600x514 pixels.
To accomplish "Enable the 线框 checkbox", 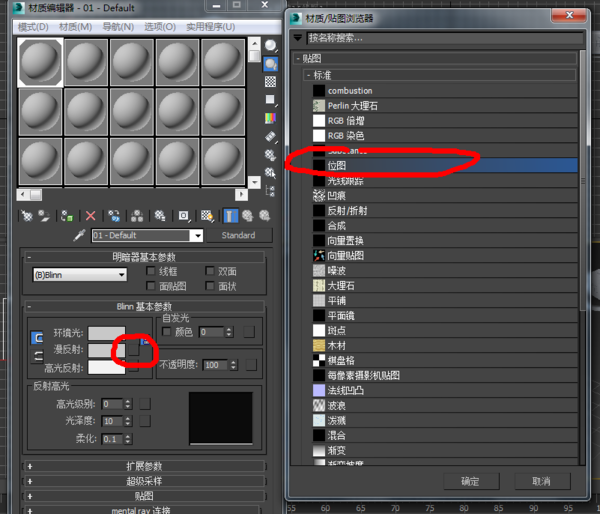I will [151, 271].
